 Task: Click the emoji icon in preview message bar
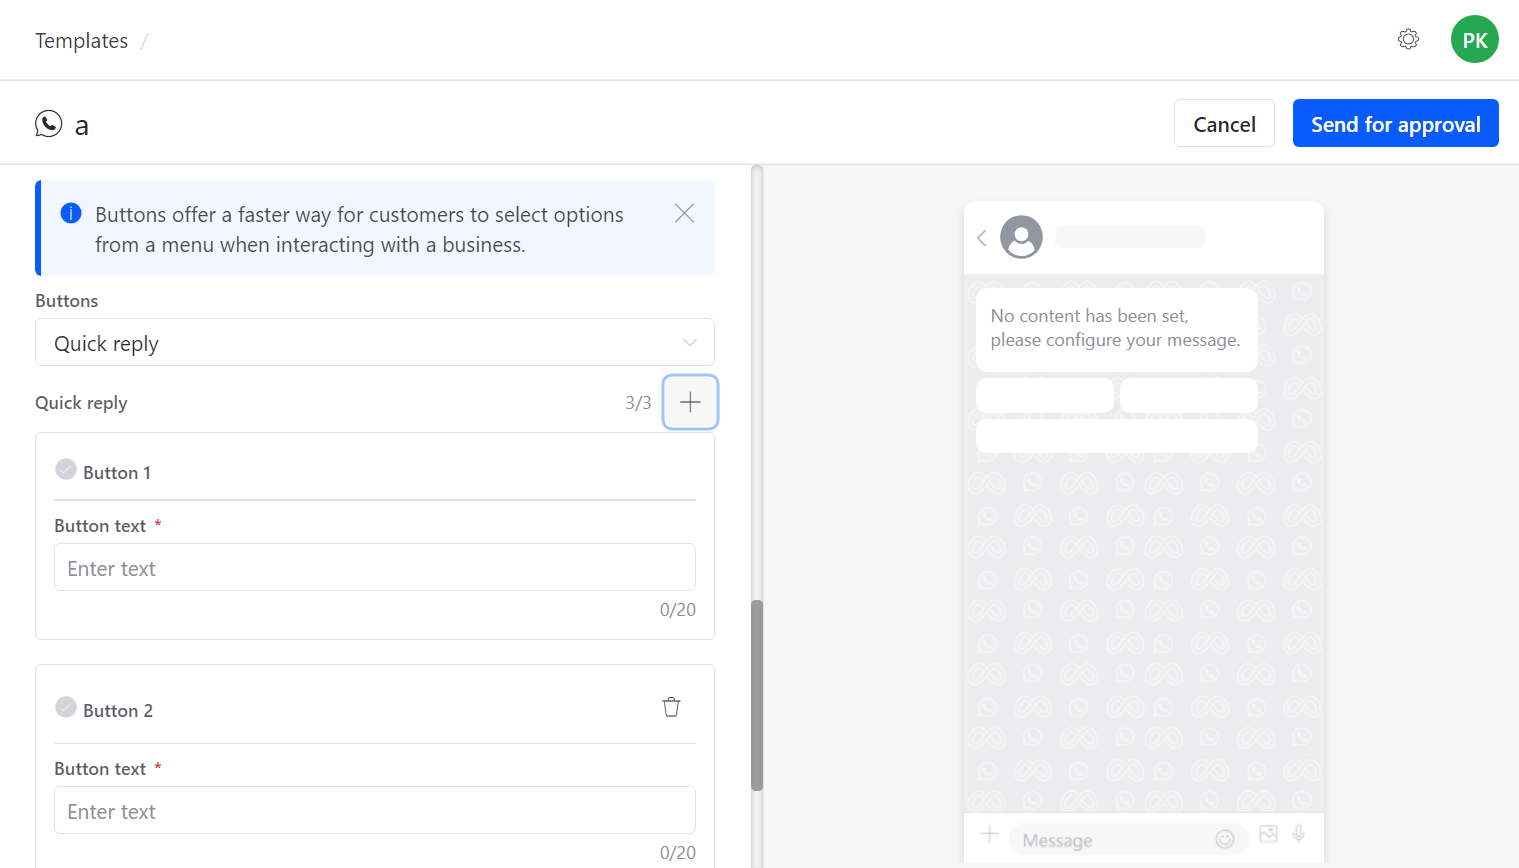(x=1225, y=839)
